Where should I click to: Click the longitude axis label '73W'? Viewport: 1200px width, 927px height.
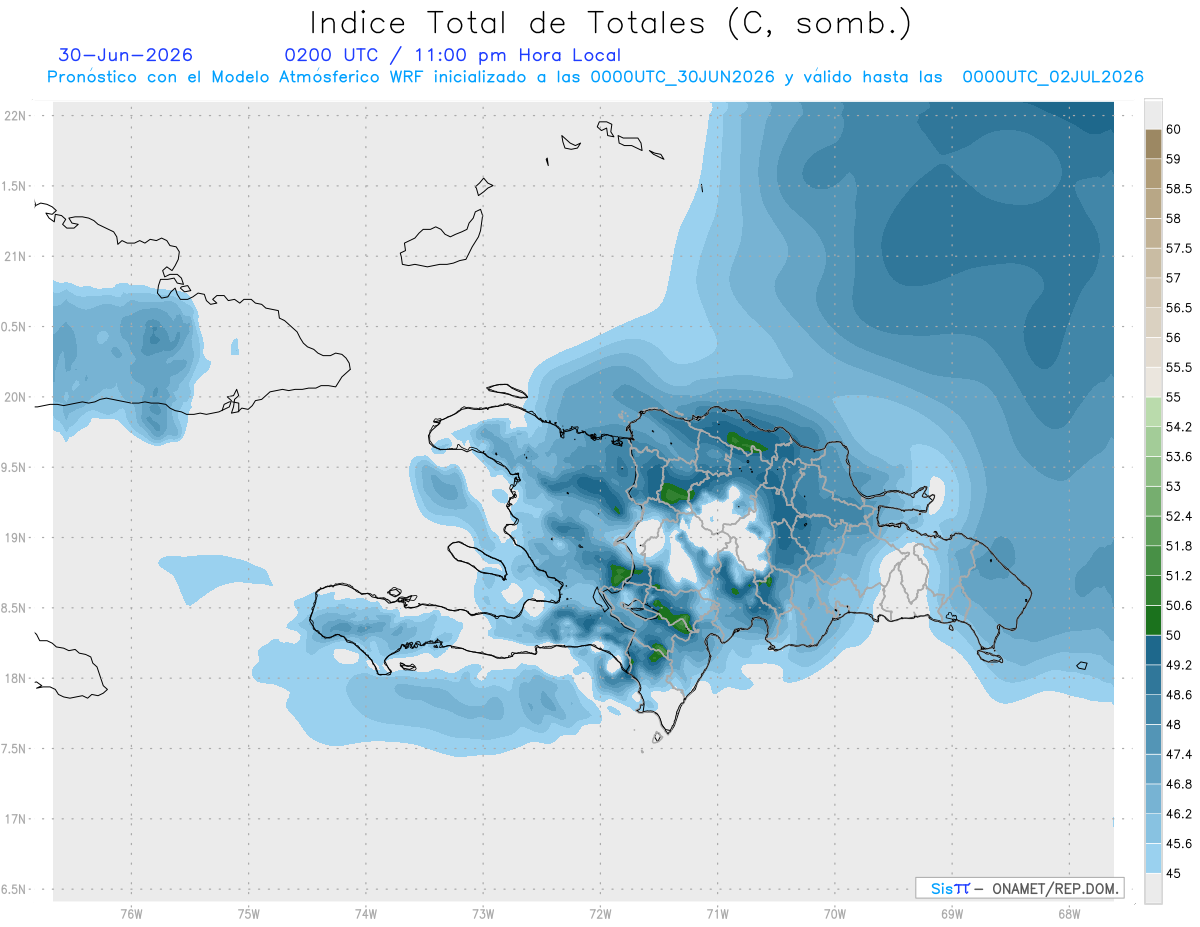(x=483, y=914)
